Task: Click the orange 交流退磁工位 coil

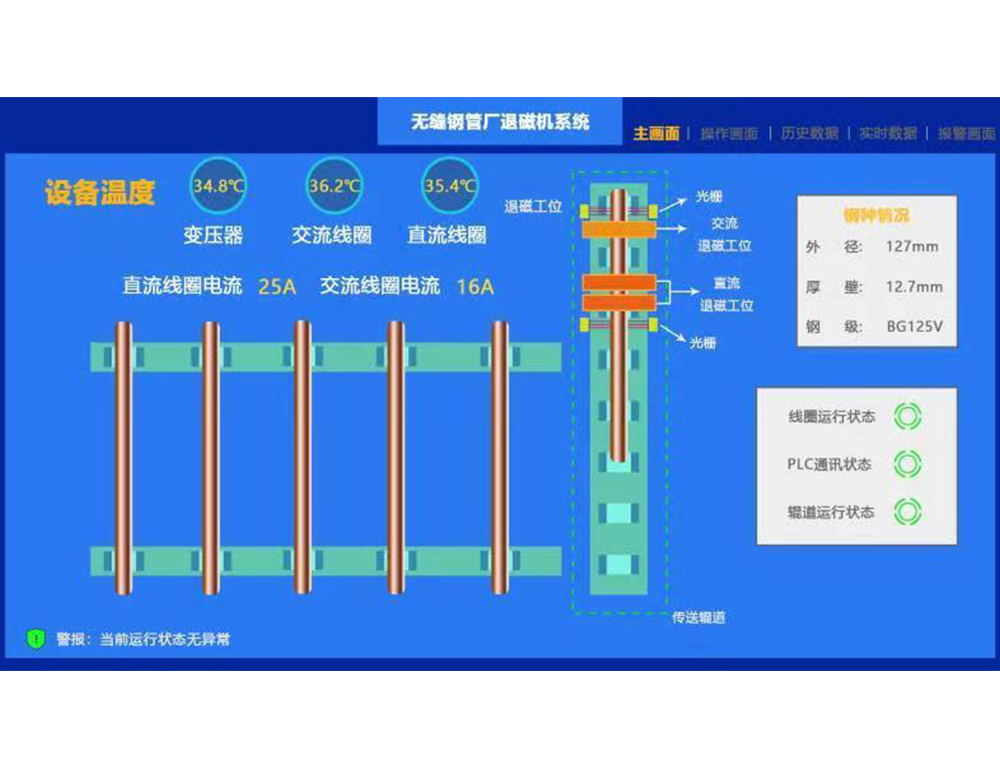Action: click(619, 230)
